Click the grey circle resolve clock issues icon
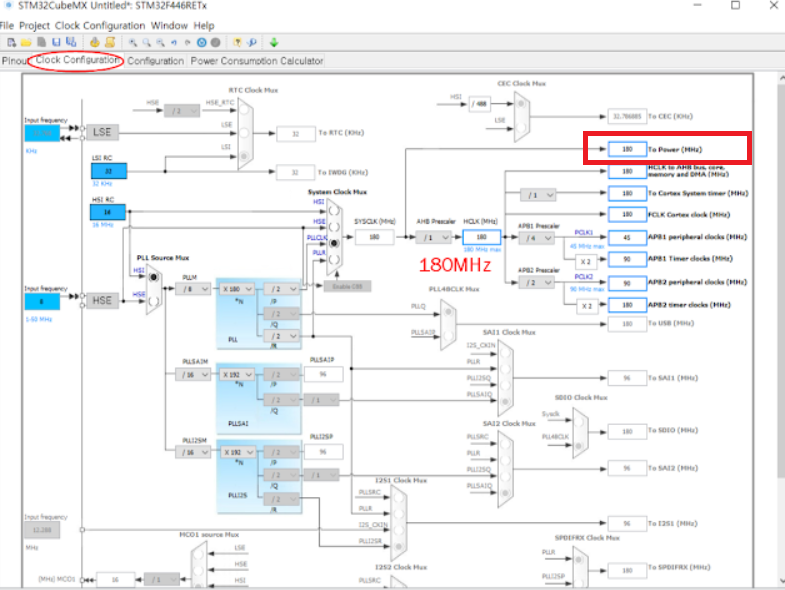Image resolution: width=785 pixels, height=590 pixels. click(215, 43)
